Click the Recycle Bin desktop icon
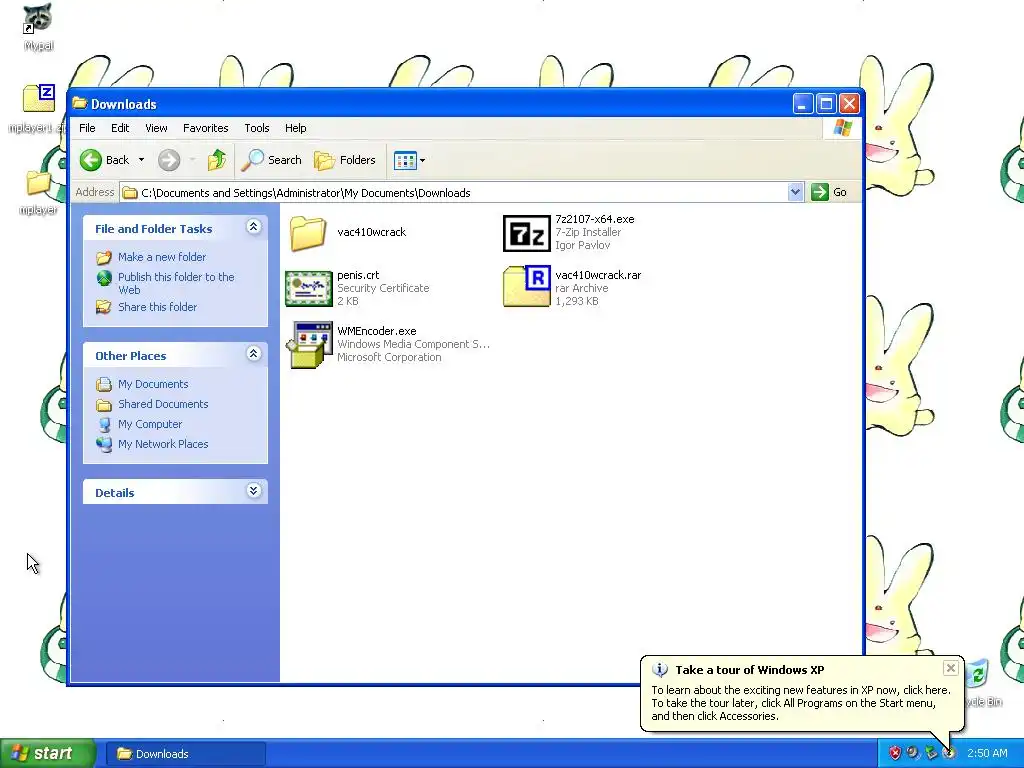The height and width of the screenshot is (768, 1024). tap(978, 675)
